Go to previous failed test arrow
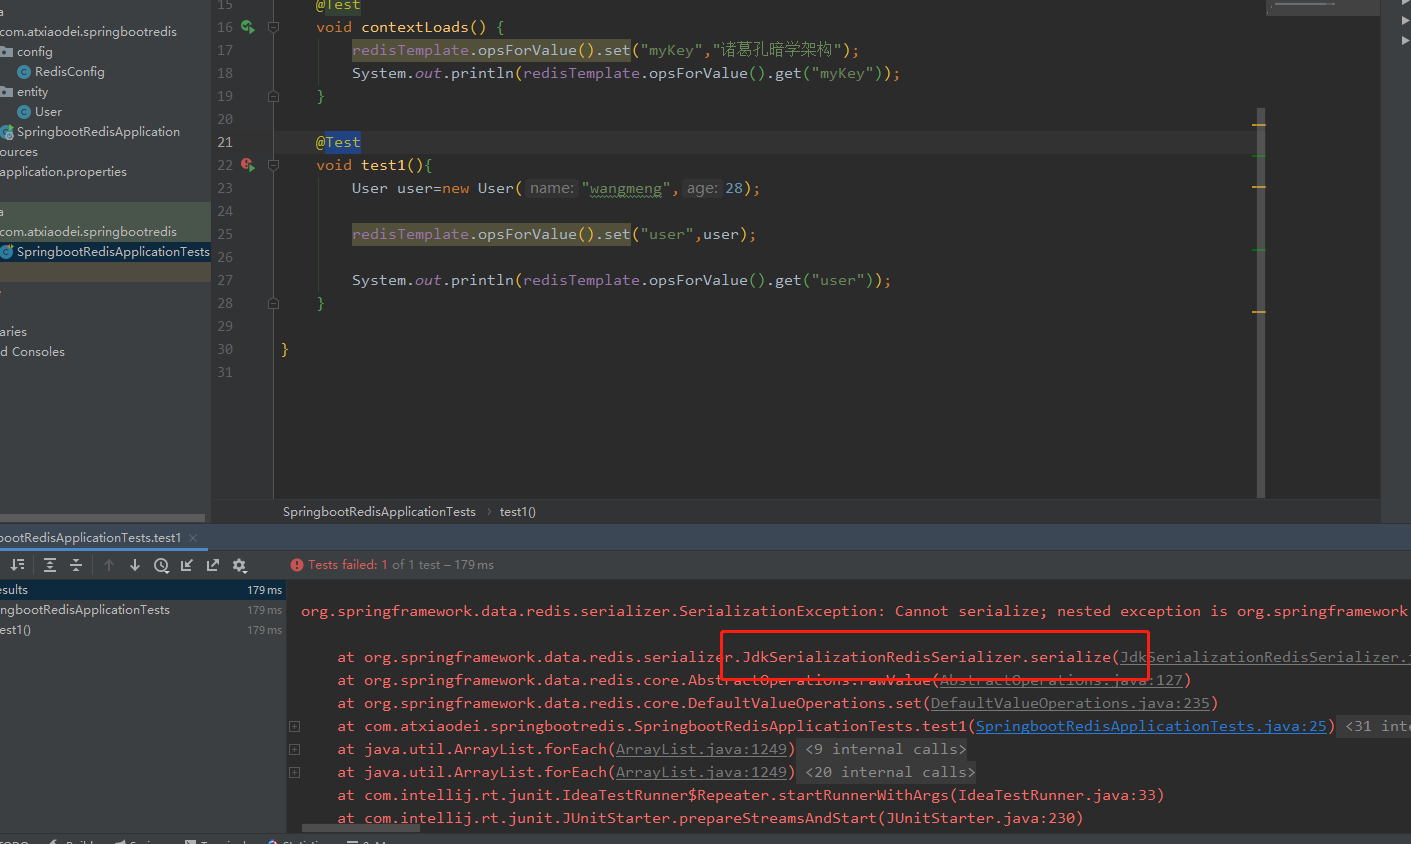 click(109, 565)
